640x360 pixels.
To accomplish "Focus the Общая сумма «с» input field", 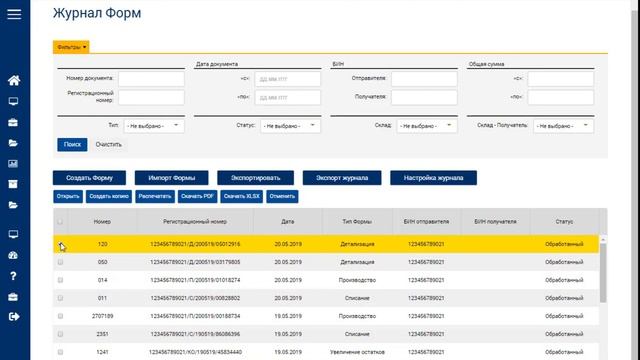I will [561, 79].
